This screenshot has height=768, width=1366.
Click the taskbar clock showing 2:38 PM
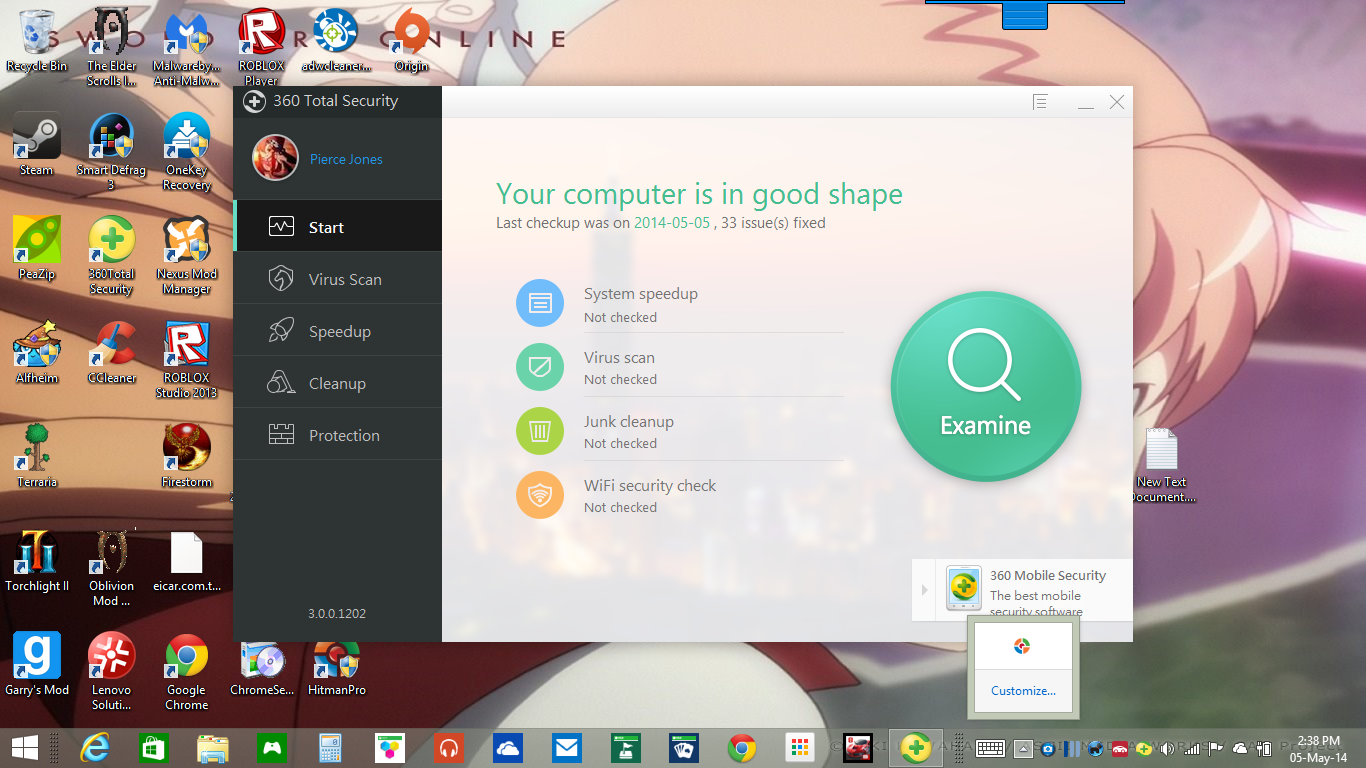1317,747
